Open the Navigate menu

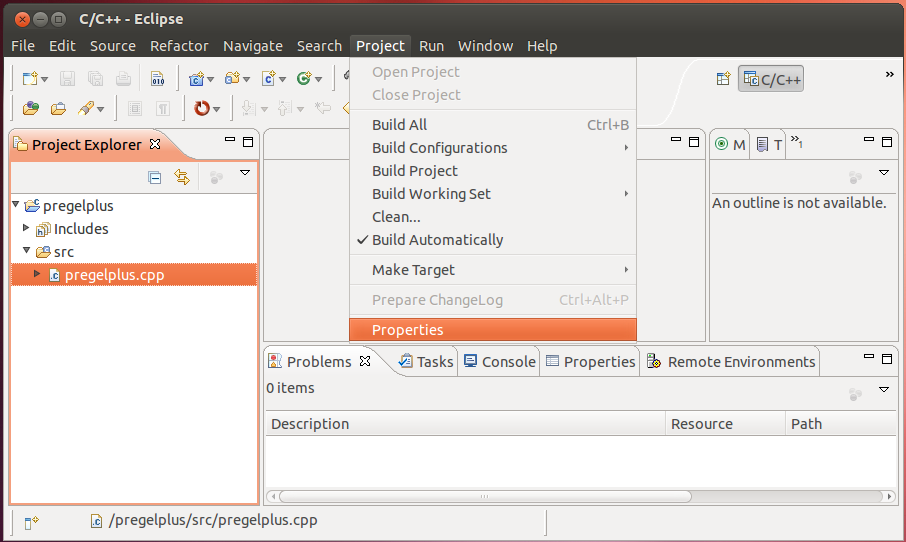tap(253, 46)
